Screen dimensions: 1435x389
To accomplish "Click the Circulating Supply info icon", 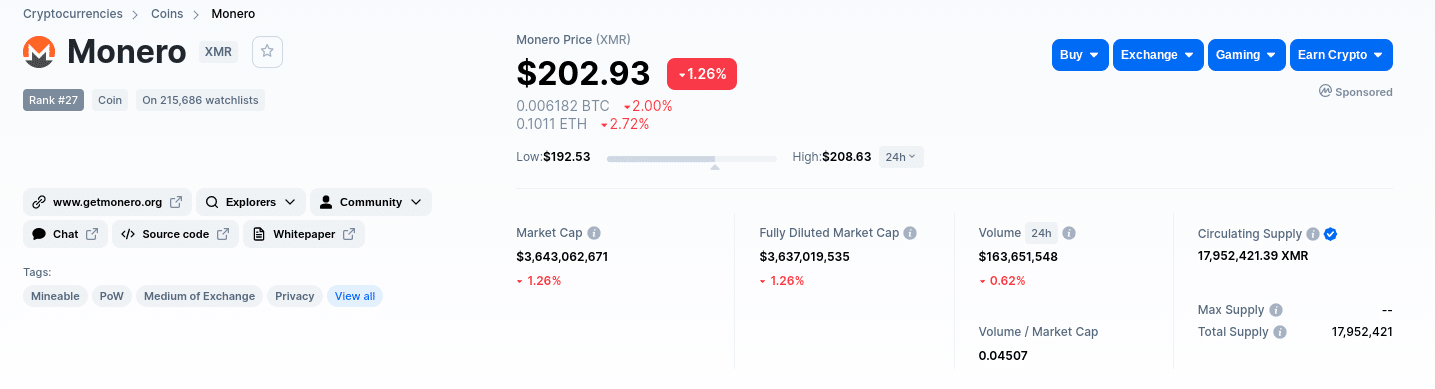I will click(x=1312, y=234).
